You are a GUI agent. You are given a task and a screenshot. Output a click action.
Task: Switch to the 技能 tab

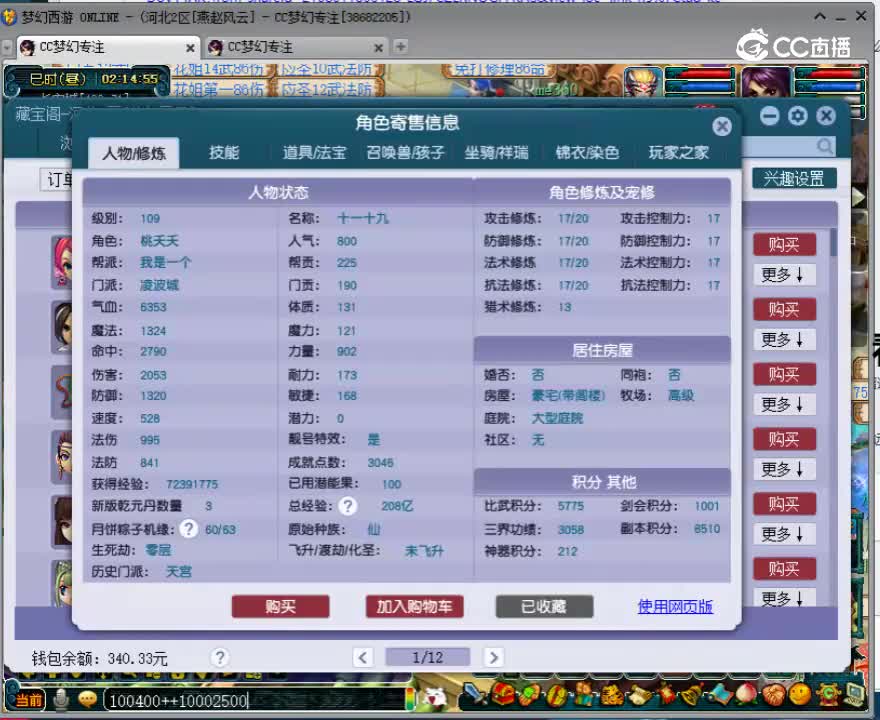(x=224, y=153)
